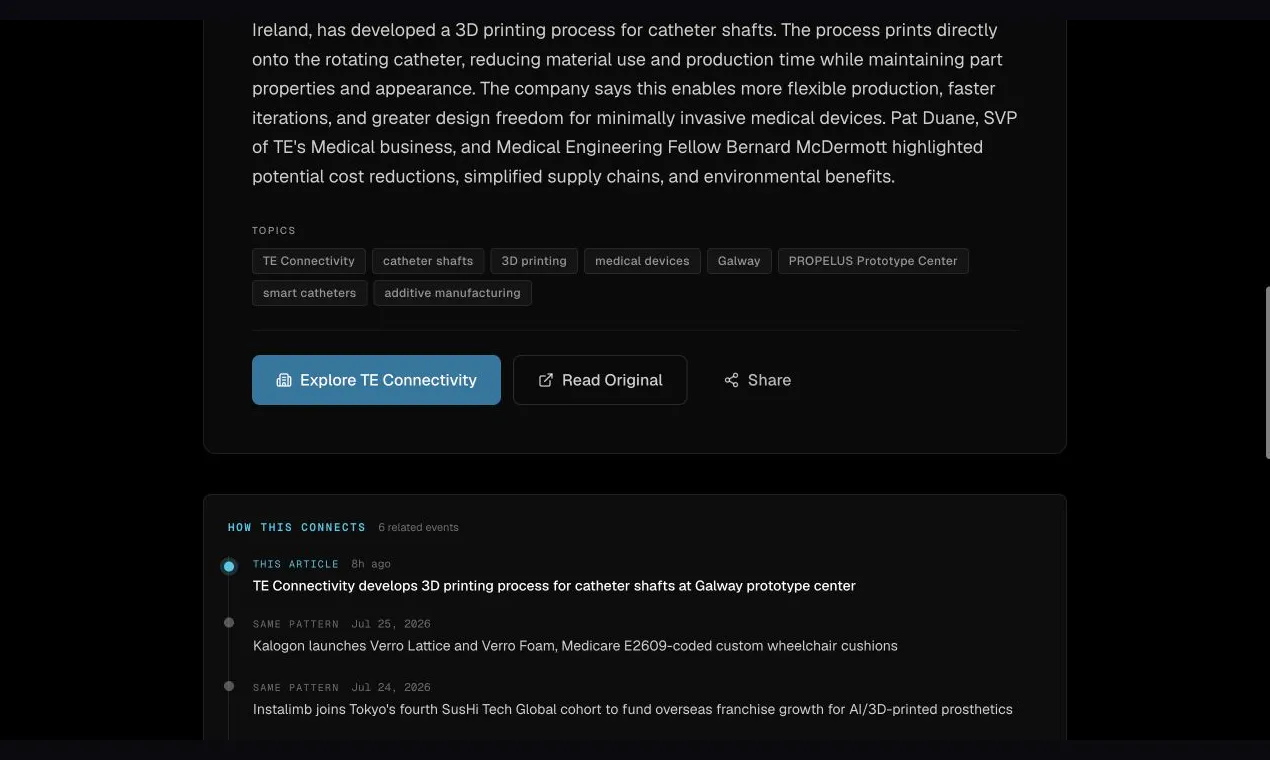
Task: Click the page scrollbar thumb
Action: pyautogui.click(x=1267, y=373)
